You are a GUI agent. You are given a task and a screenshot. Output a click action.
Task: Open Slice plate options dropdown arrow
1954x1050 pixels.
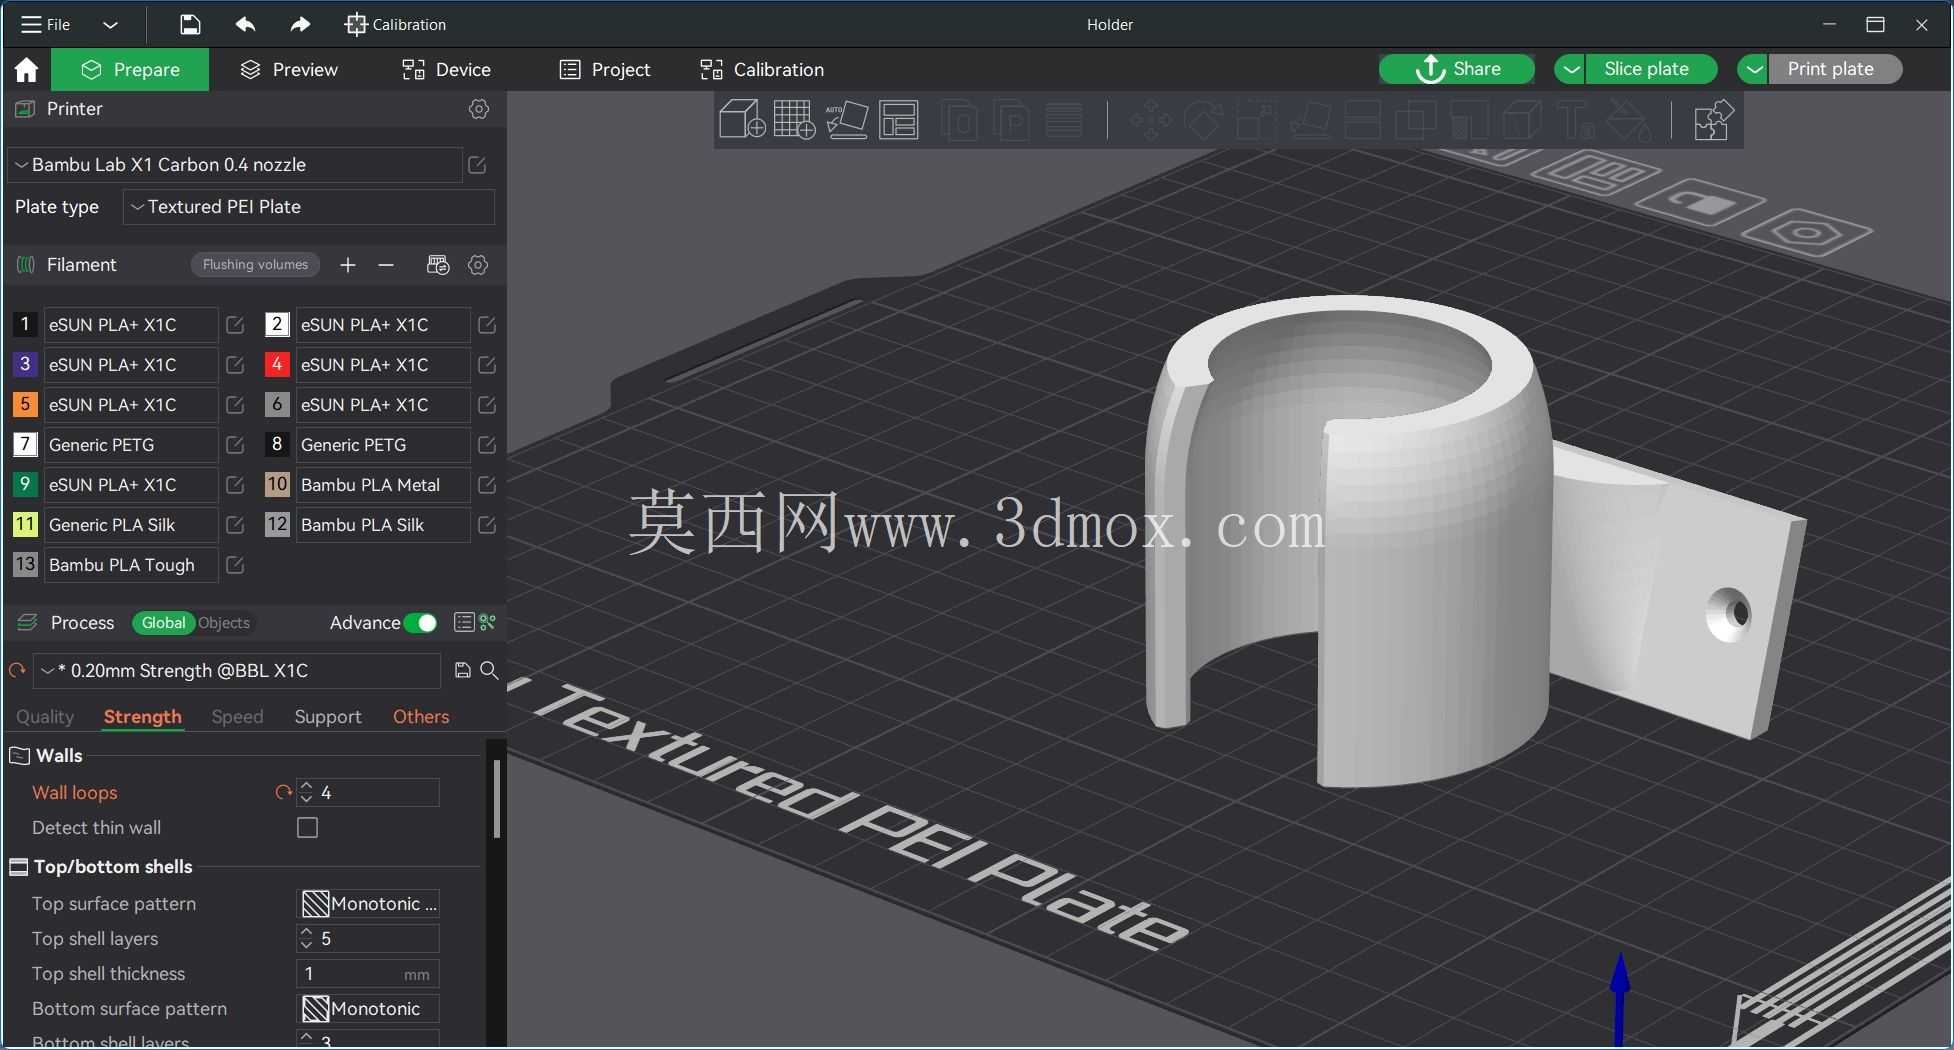[x=1571, y=69]
